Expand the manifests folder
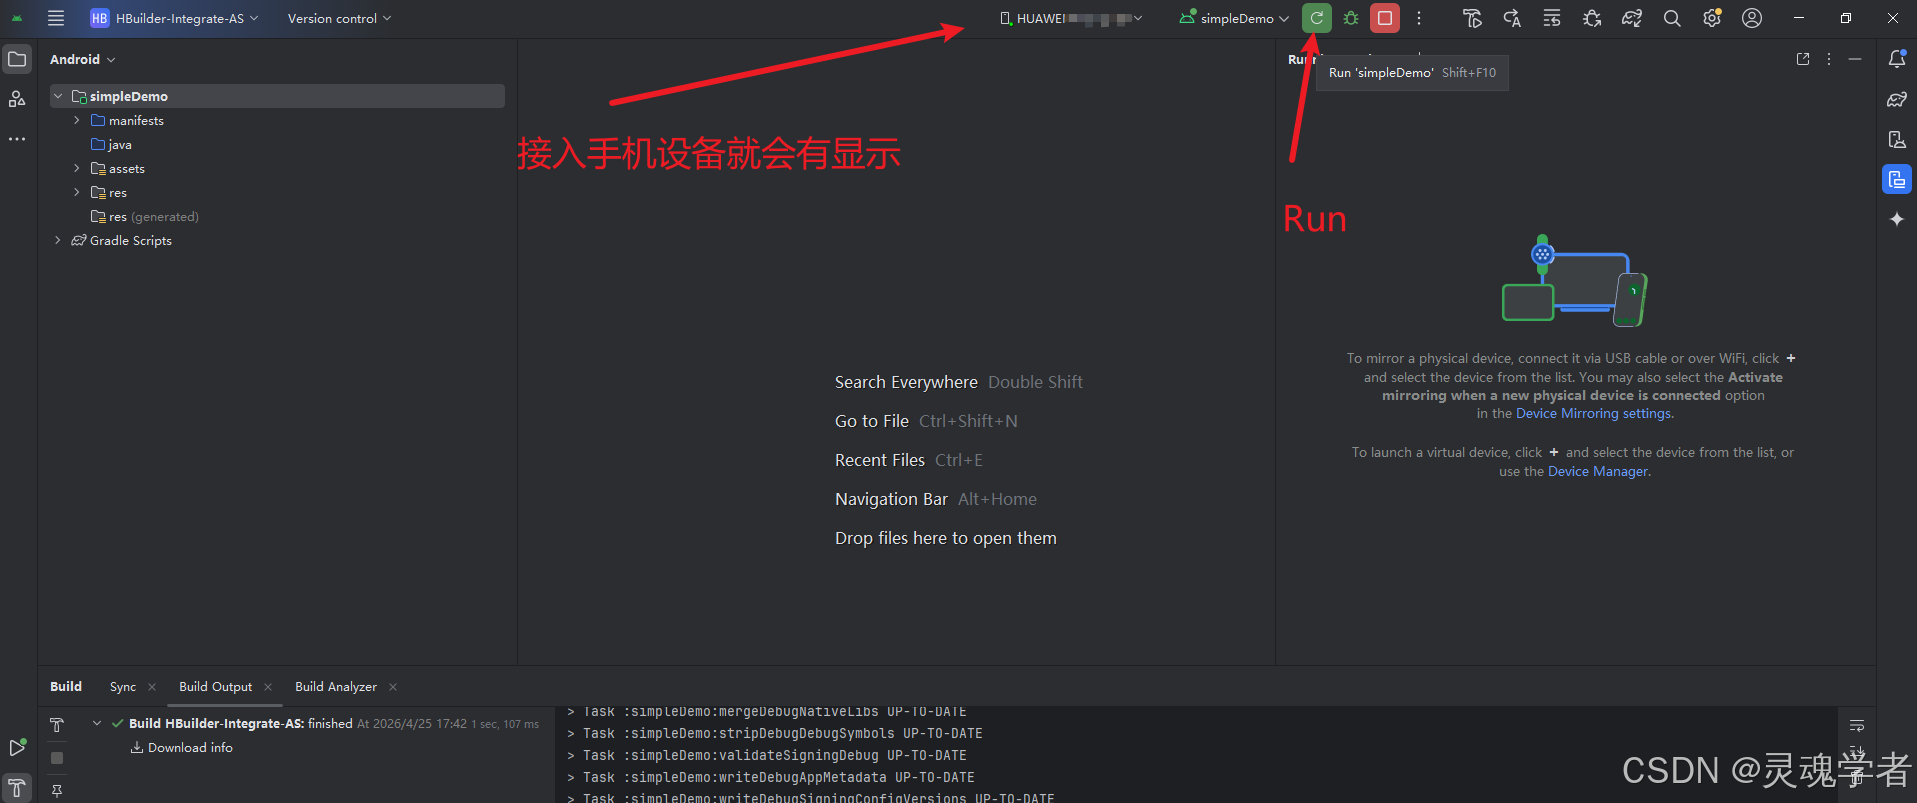The height and width of the screenshot is (803, 1917). [x=77, y=120]
